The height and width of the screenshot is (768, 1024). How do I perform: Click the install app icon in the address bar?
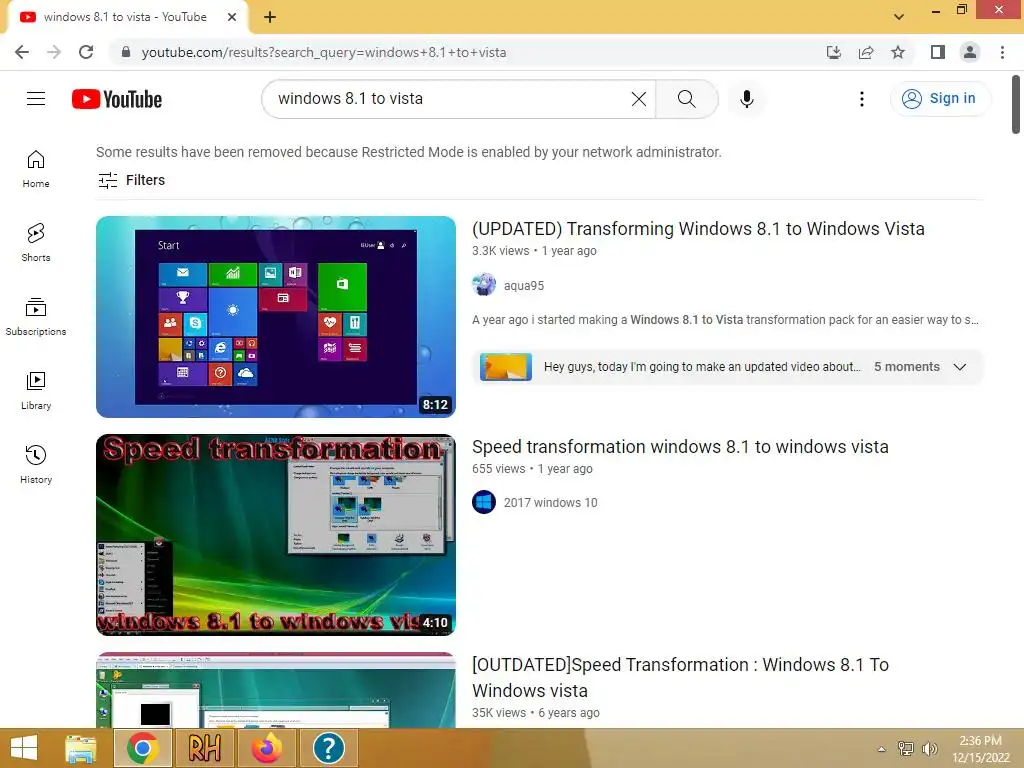click(x=834, y=52)
